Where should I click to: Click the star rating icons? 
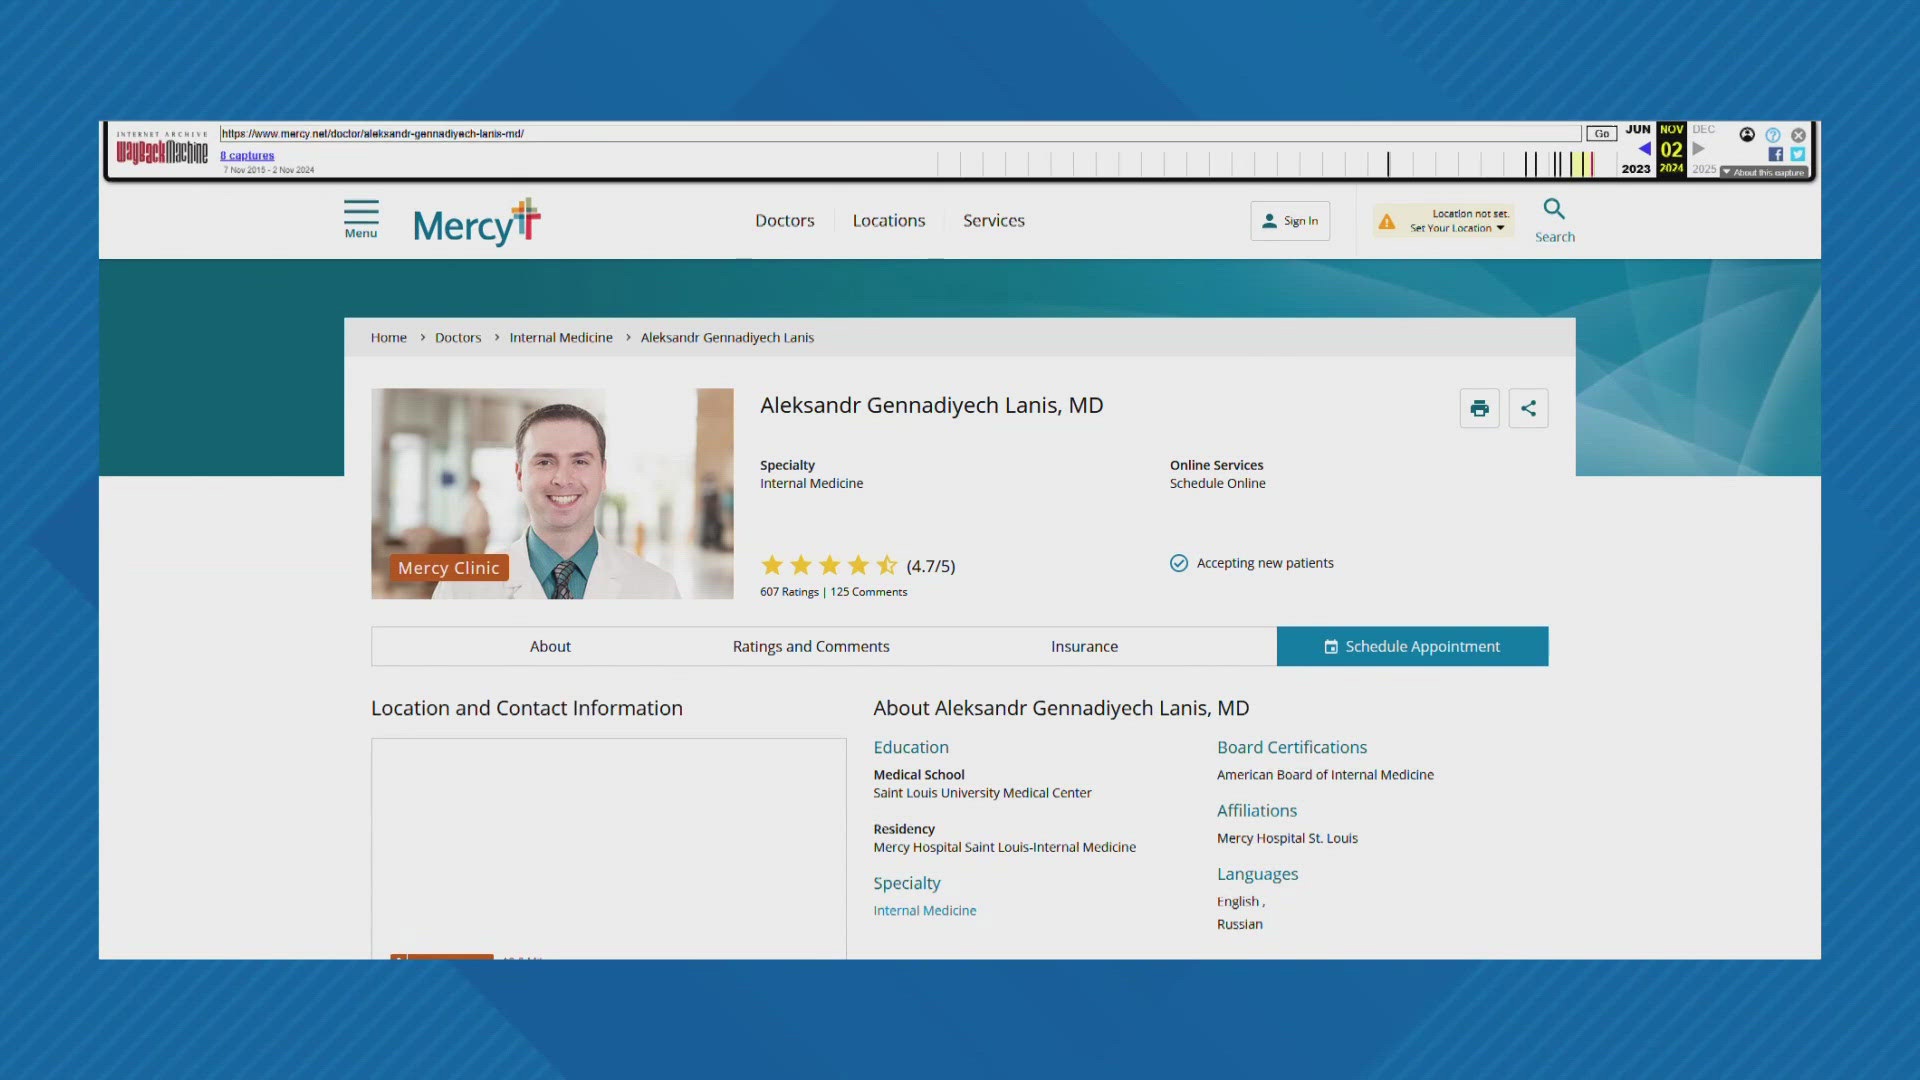click(x=829, y=565)
